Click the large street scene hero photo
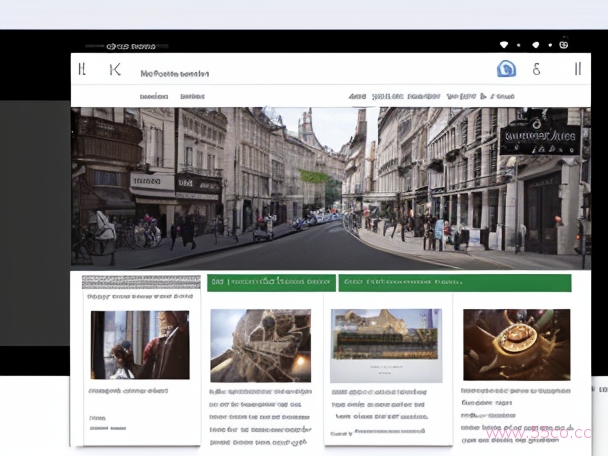This screenshot has height=456, width=608. pos(331,188)
